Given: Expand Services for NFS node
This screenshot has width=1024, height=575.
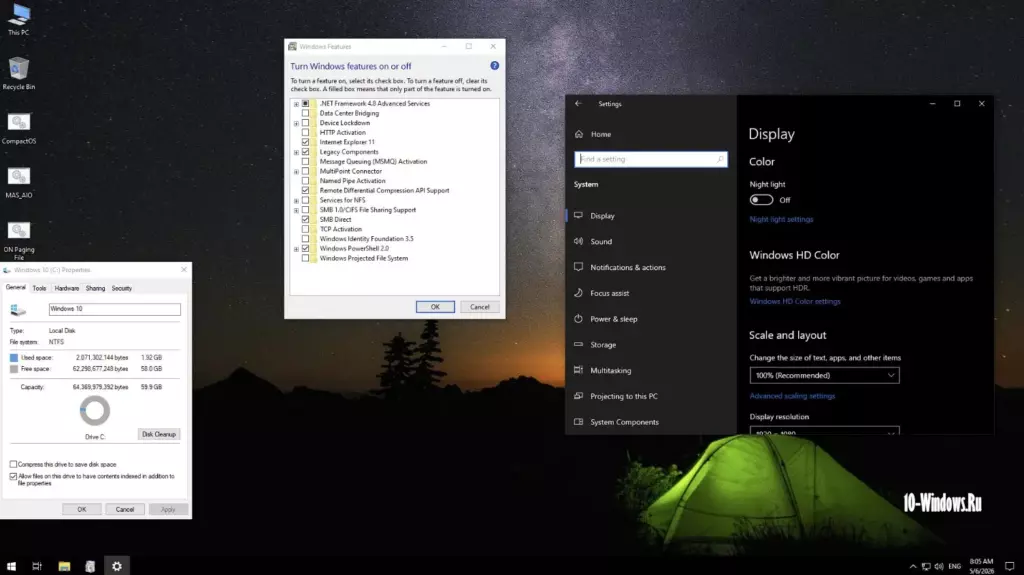Looking at the screenshot, I should pos(296,201).
